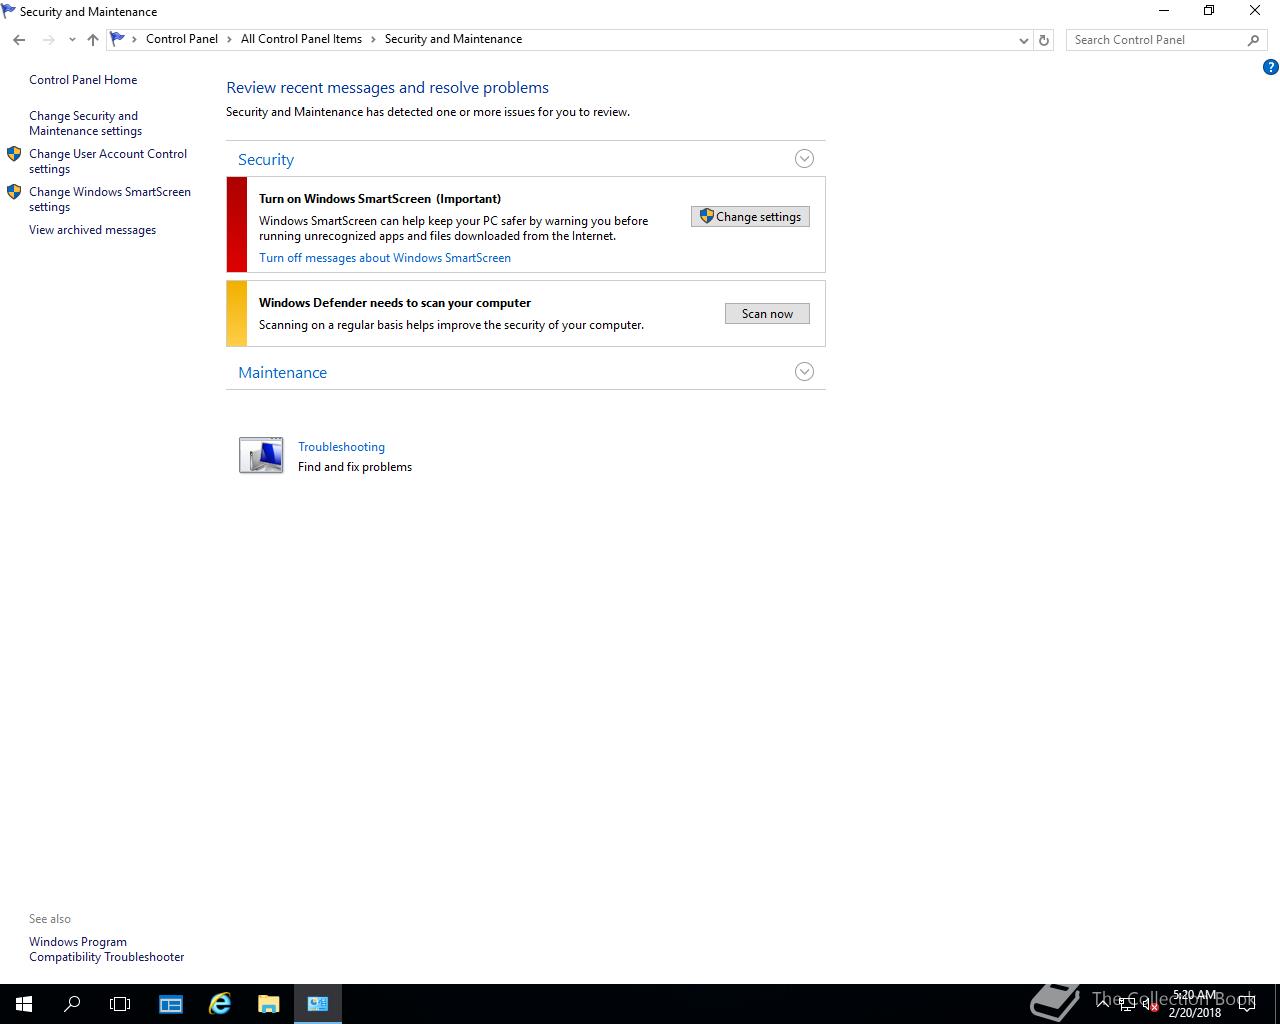Click the flag icon in the address bar

(118, 39)
